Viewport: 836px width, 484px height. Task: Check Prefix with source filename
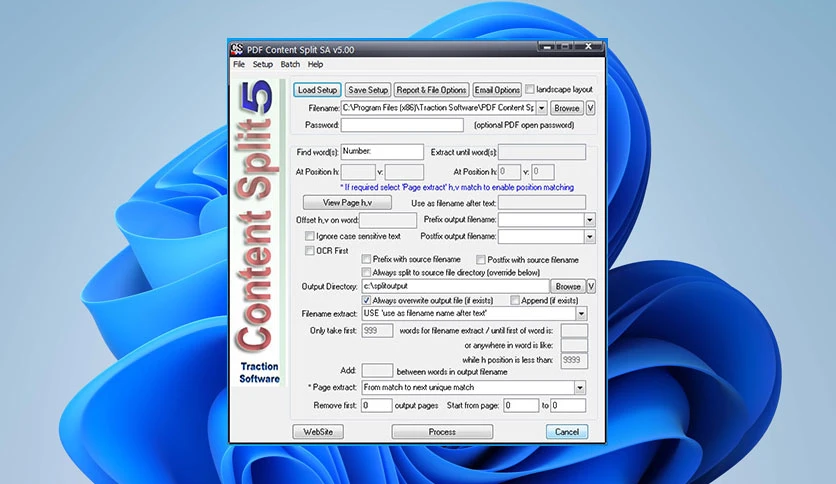pyautogui.click(x=366, y=259)
